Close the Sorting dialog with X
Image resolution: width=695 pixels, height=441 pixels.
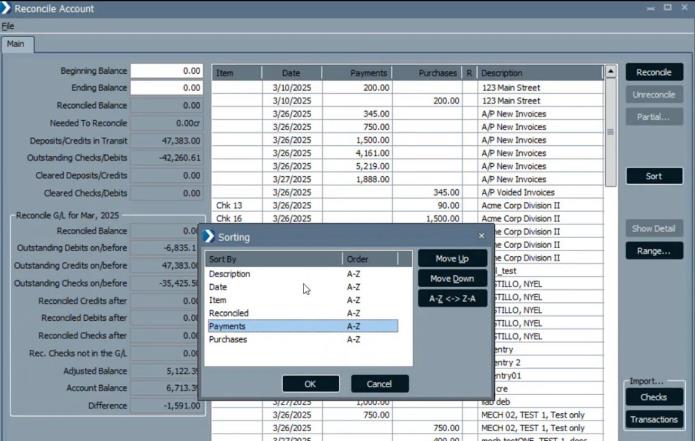(481, 236)
